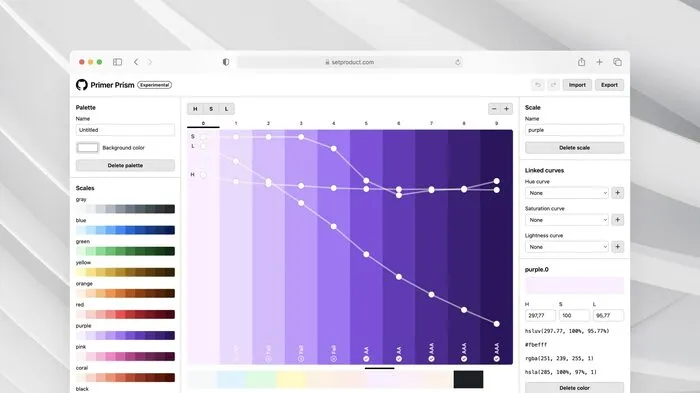Image resolution: width=700 pixels, height=393 pixels.
Task: Click the undo arrow button
Action: tap(538, 85)
